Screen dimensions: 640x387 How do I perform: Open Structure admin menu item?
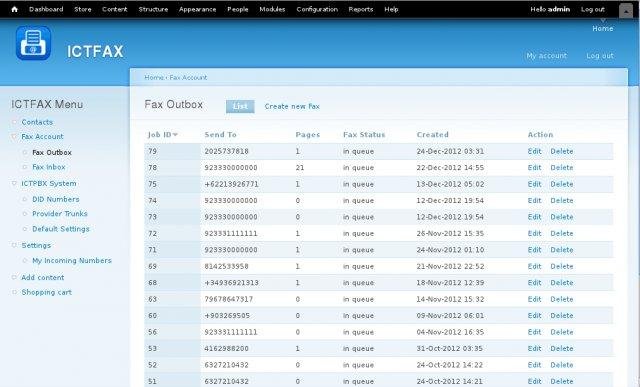[x=153, y=9]
